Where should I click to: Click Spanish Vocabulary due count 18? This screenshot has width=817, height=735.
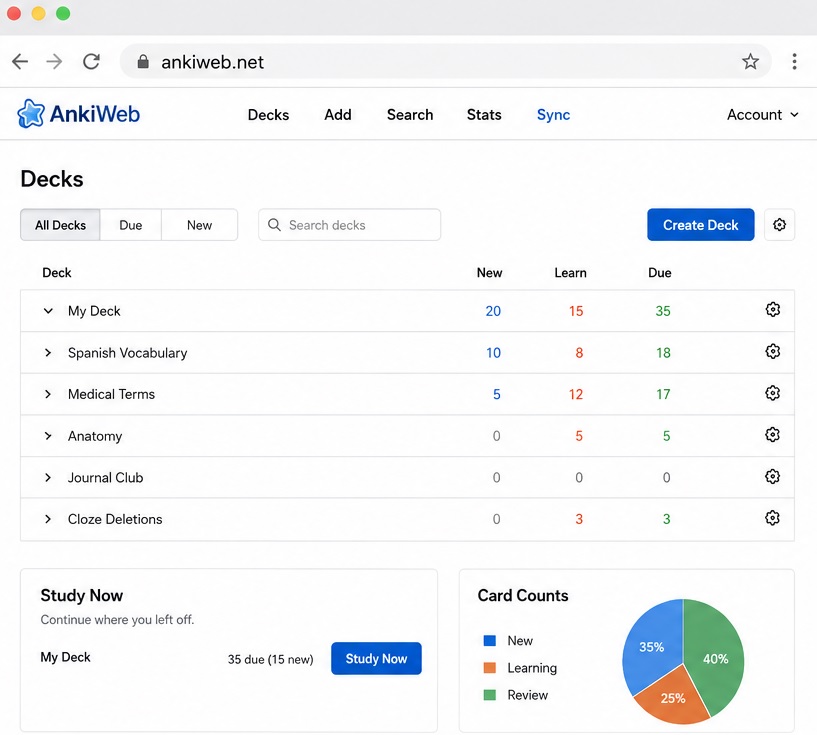(663, 353)
